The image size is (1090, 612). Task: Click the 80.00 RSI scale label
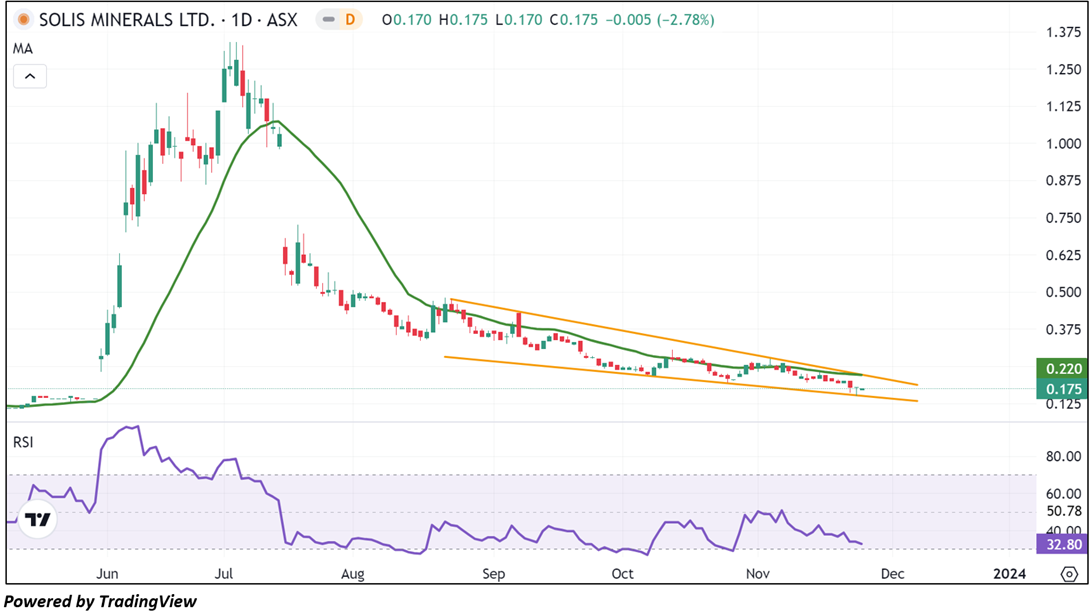pos(1064,457)
